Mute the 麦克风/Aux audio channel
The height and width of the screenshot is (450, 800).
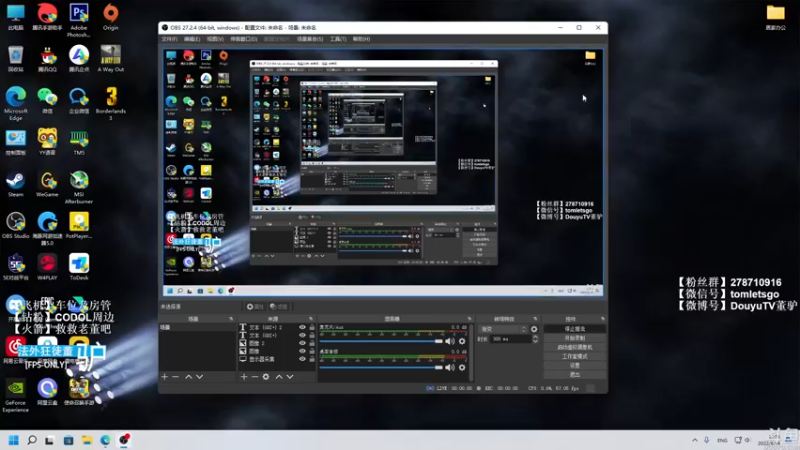tap(450, 341)
